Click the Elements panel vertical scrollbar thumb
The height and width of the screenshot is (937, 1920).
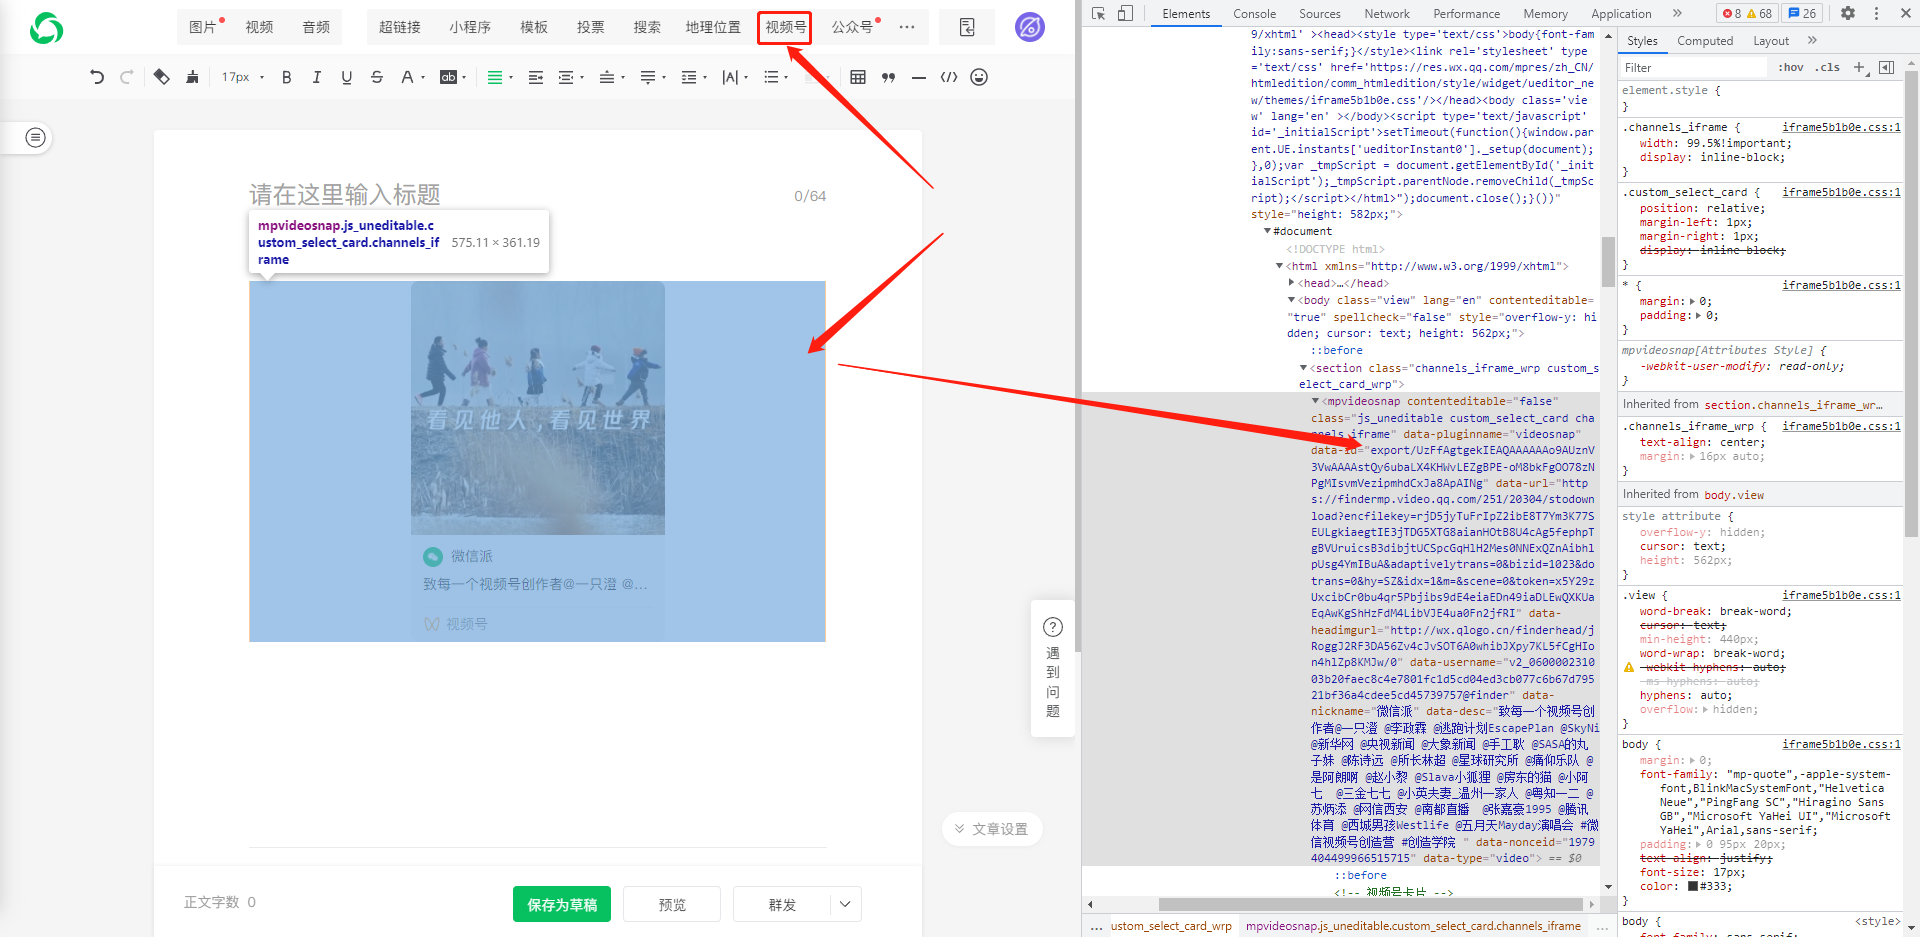tap(1608, 262)
